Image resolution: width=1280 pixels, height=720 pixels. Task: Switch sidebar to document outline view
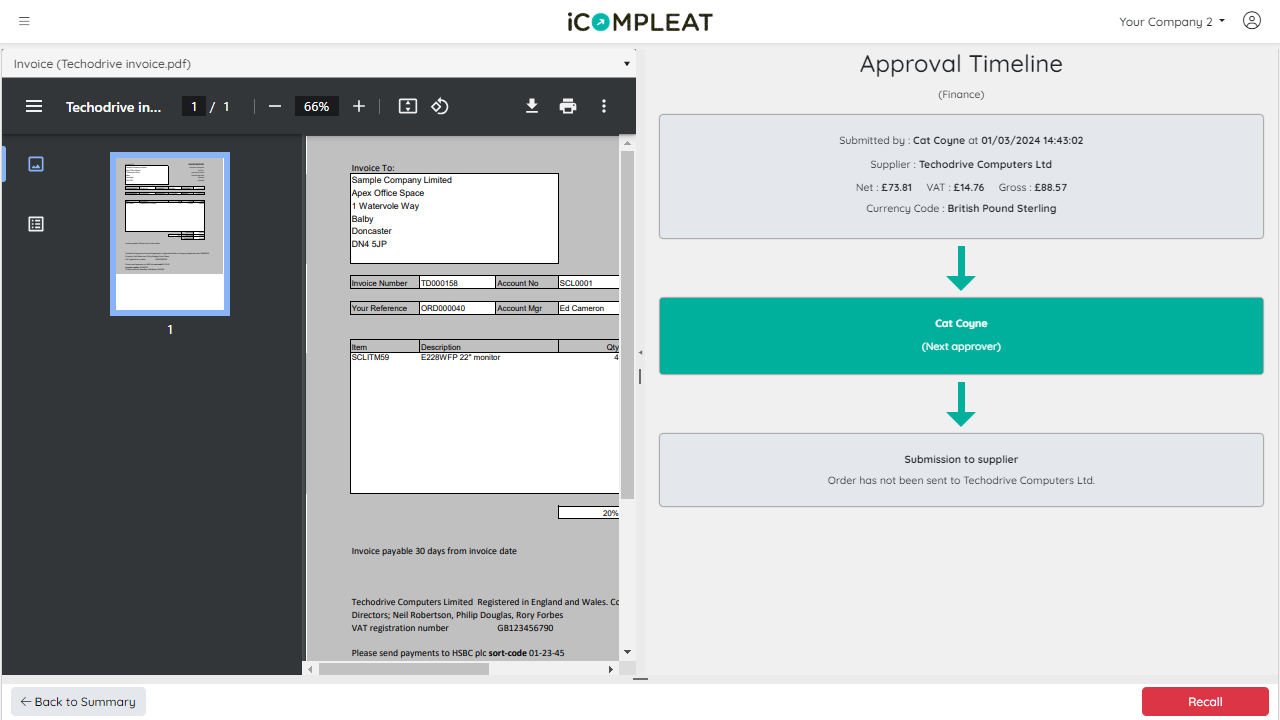coord(36,224)
